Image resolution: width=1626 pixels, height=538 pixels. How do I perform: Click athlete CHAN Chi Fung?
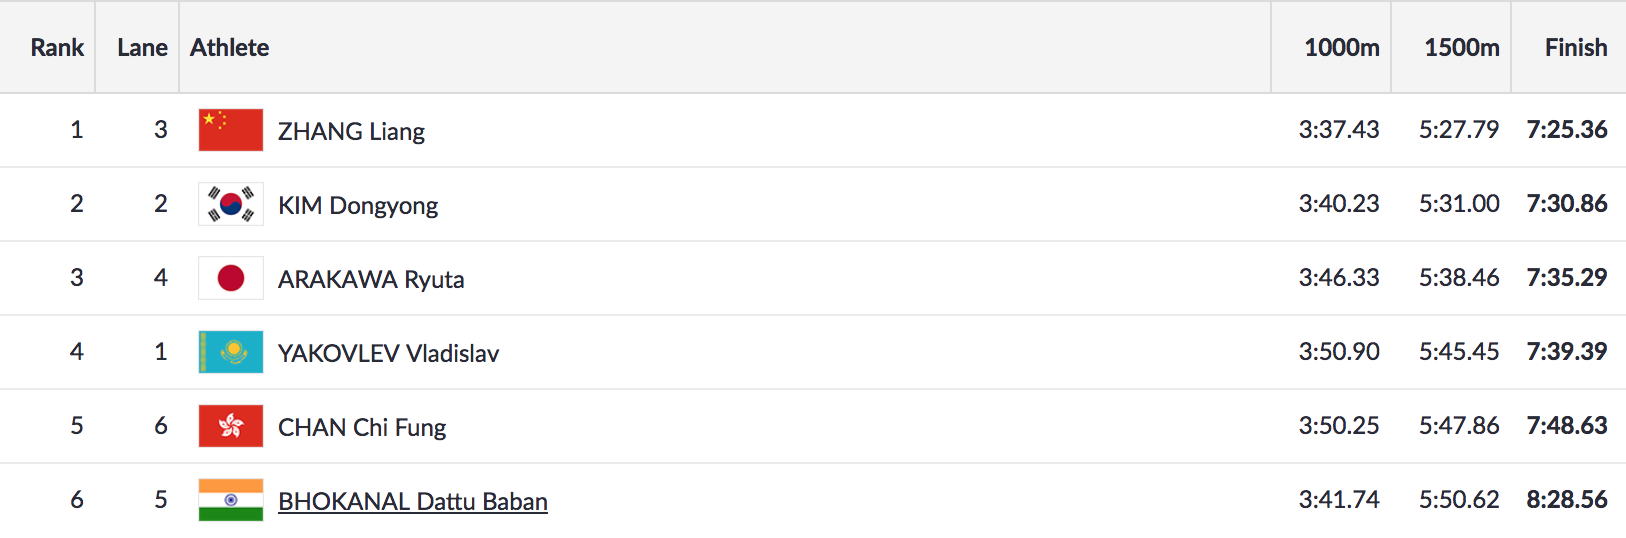point(362,427)
